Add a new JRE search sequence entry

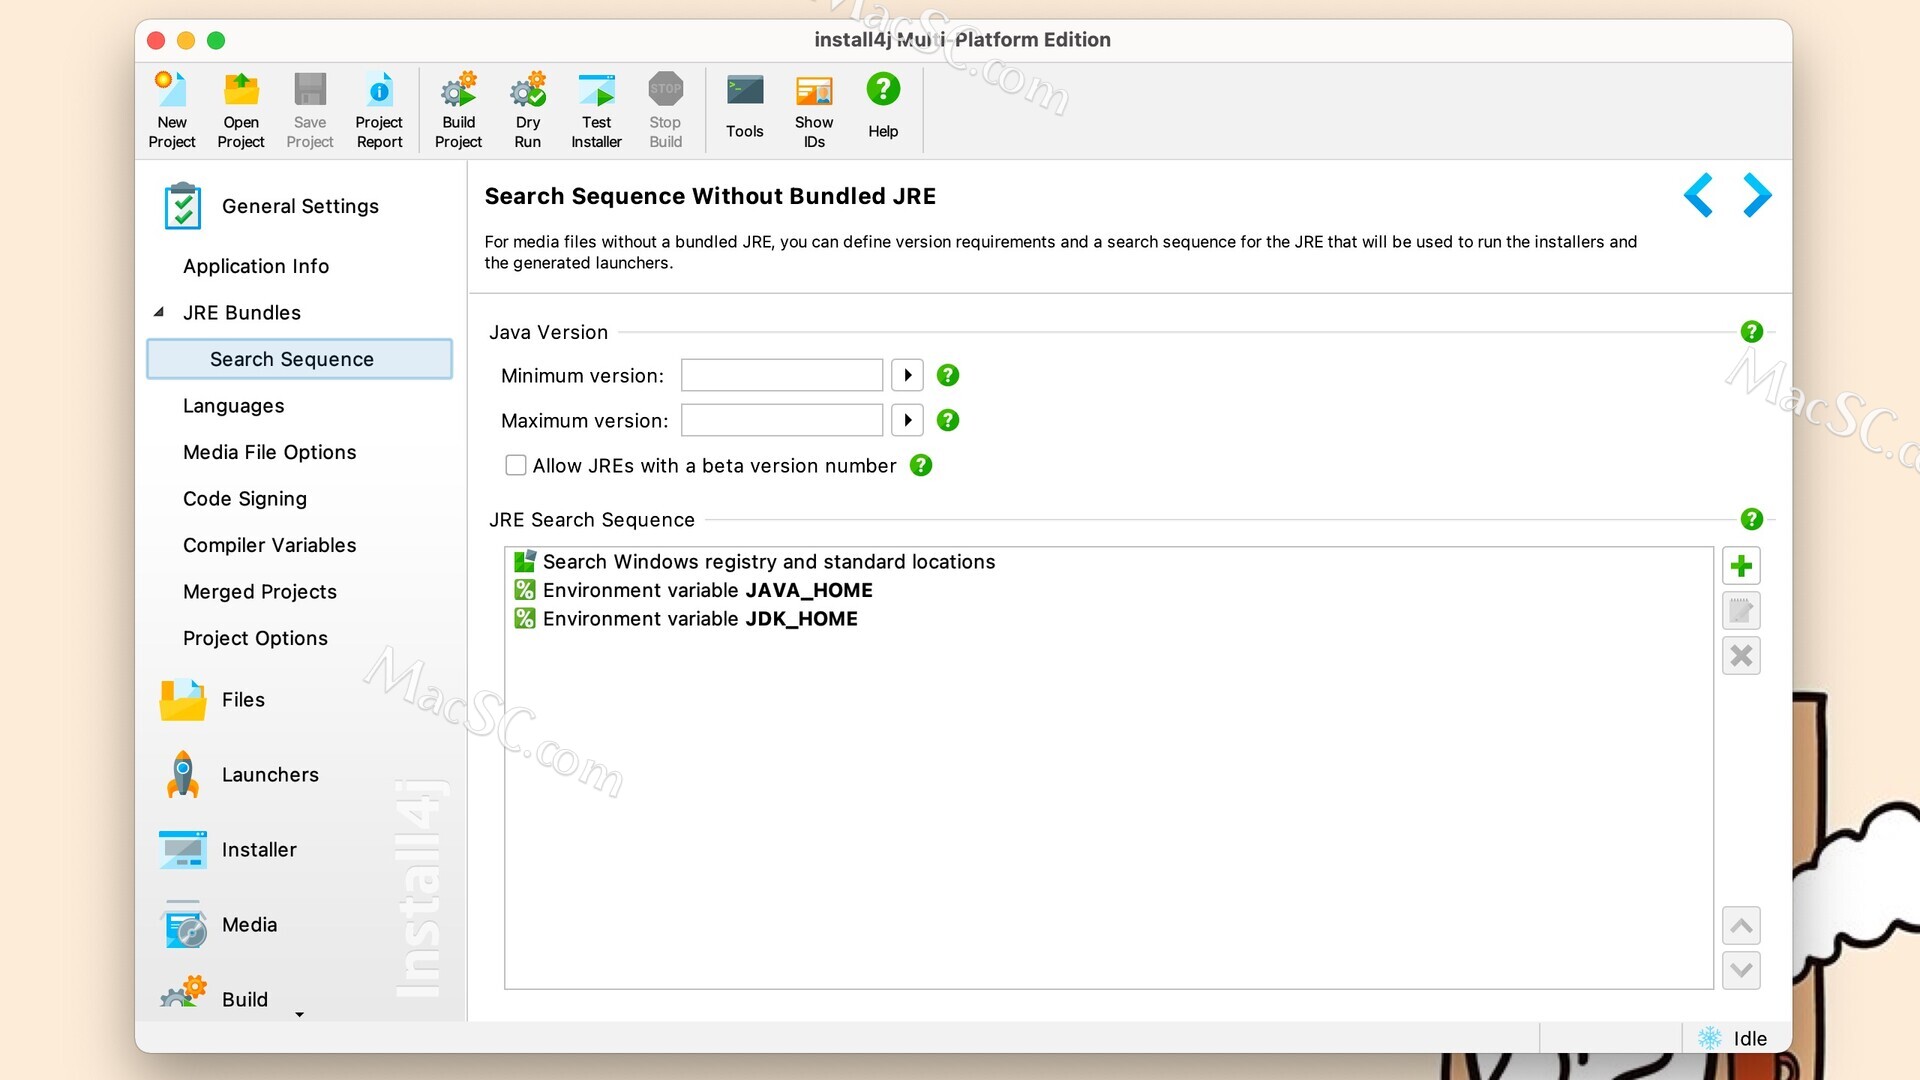click(1740, 565)
